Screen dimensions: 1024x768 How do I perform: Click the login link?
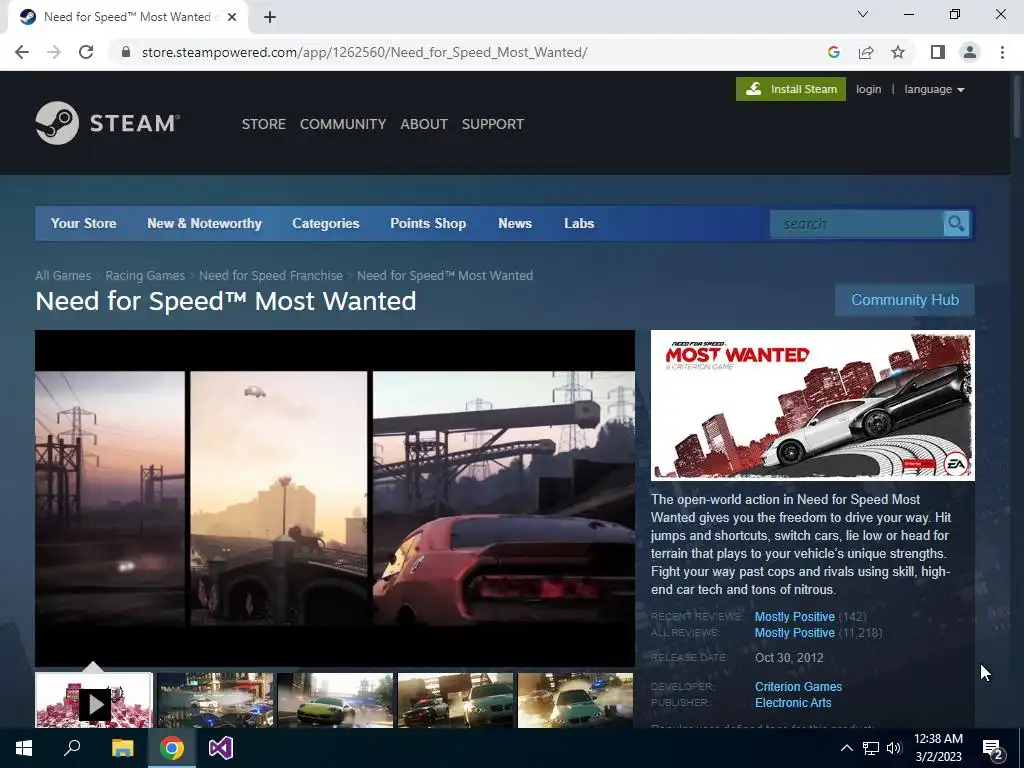[x=869, y=89]
